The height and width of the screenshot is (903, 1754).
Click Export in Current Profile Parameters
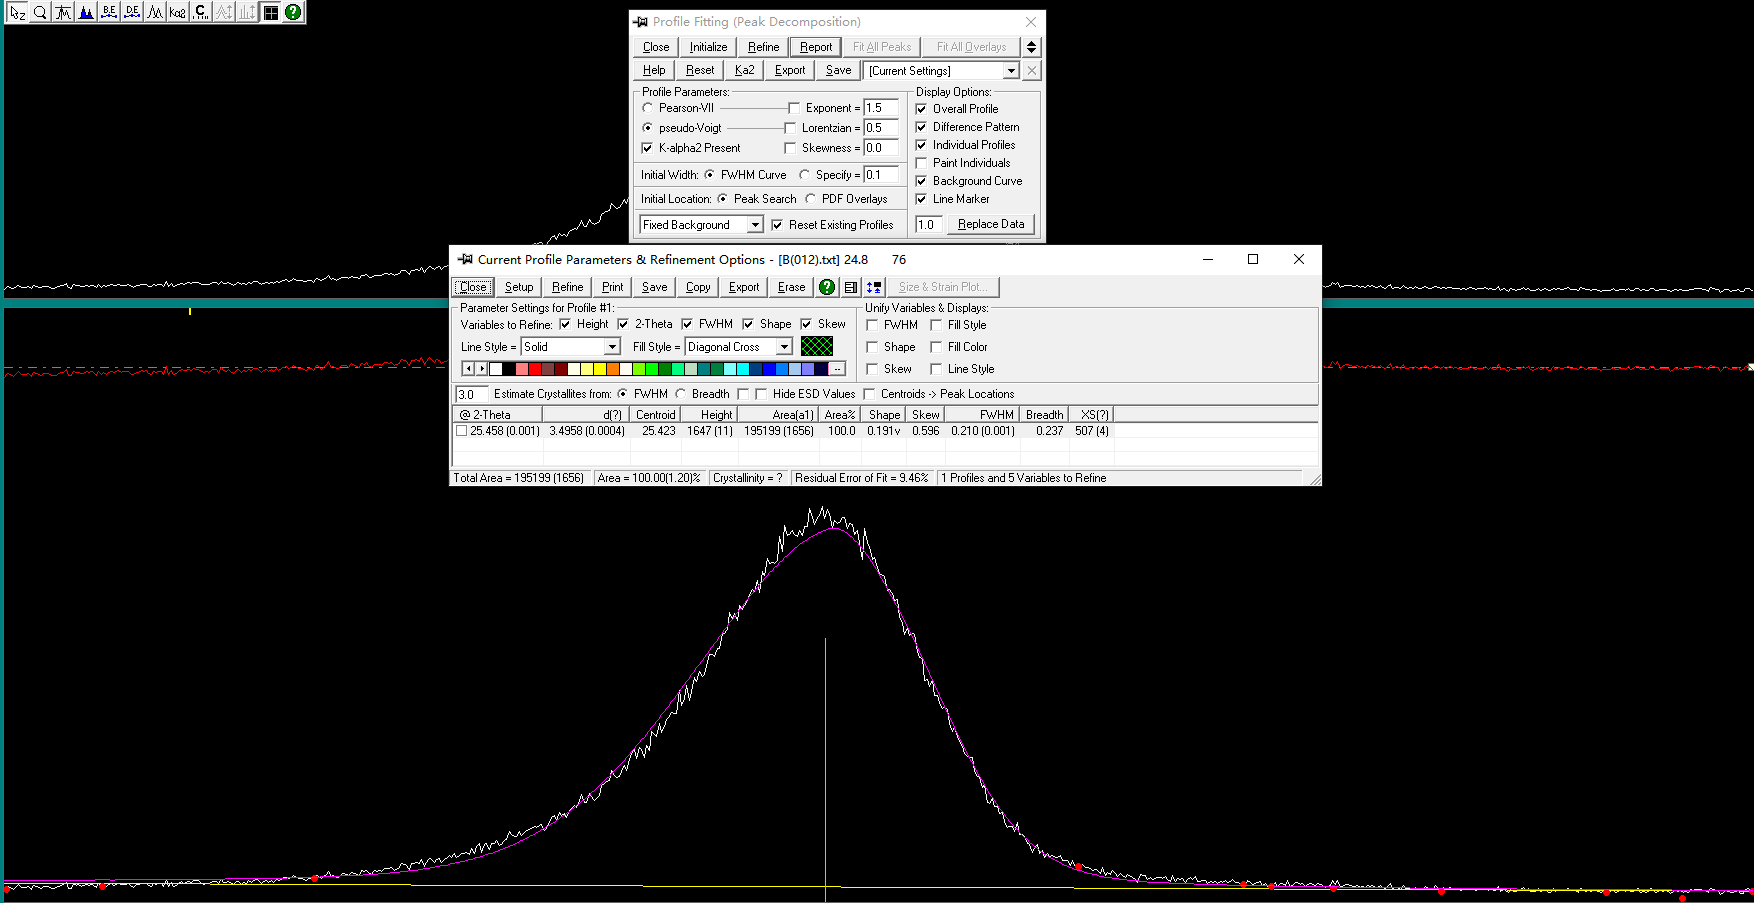(x=744, y=287)
